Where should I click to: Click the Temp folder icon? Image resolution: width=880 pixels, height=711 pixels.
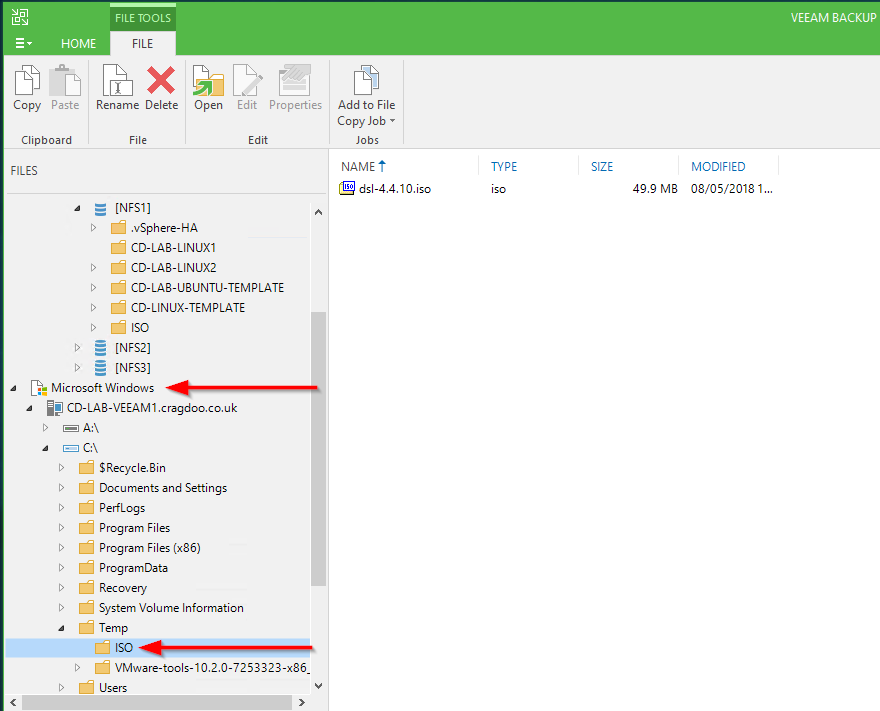[86, 627]
